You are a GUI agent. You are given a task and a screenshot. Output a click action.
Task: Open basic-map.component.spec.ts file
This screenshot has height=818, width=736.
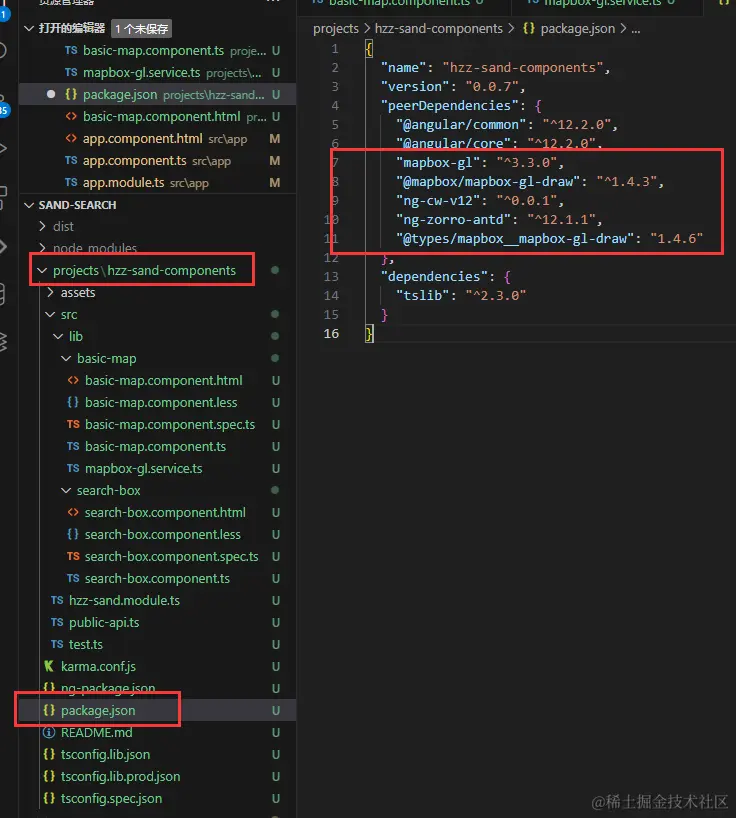[157, 425]
